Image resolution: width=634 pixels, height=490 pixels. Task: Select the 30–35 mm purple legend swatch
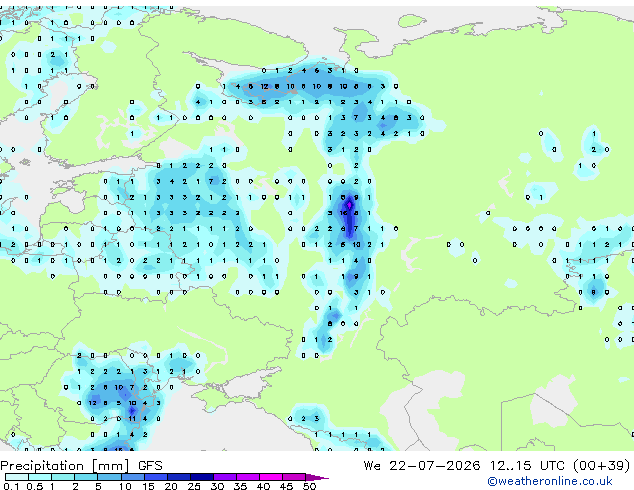point(224,477)
